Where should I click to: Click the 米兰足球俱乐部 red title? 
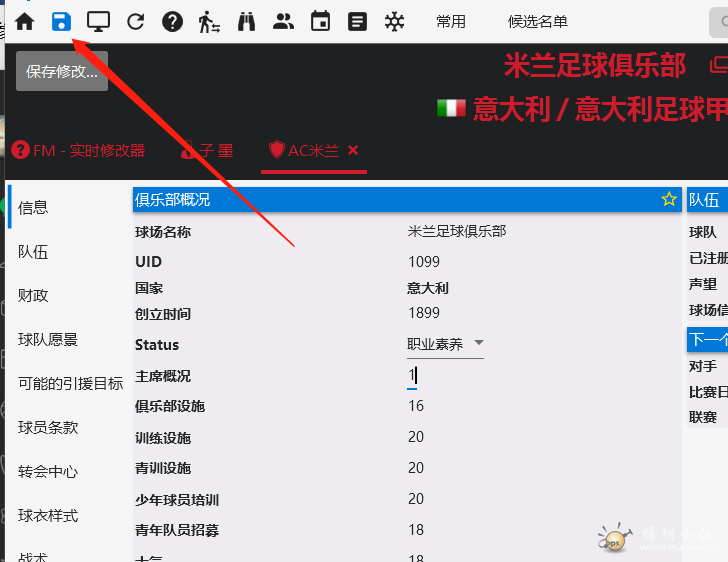[595, 65]
